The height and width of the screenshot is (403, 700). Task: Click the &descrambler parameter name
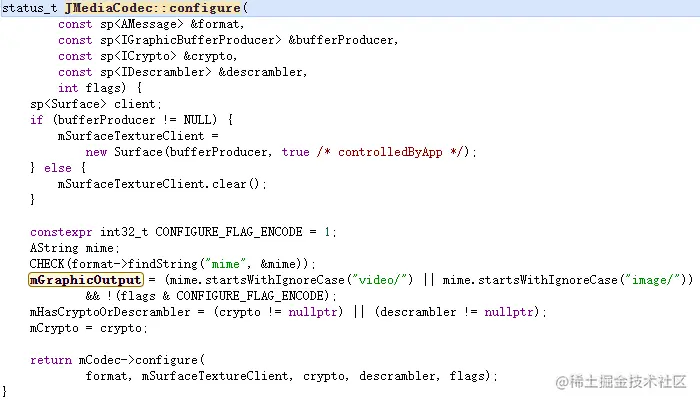pos(262,72)
